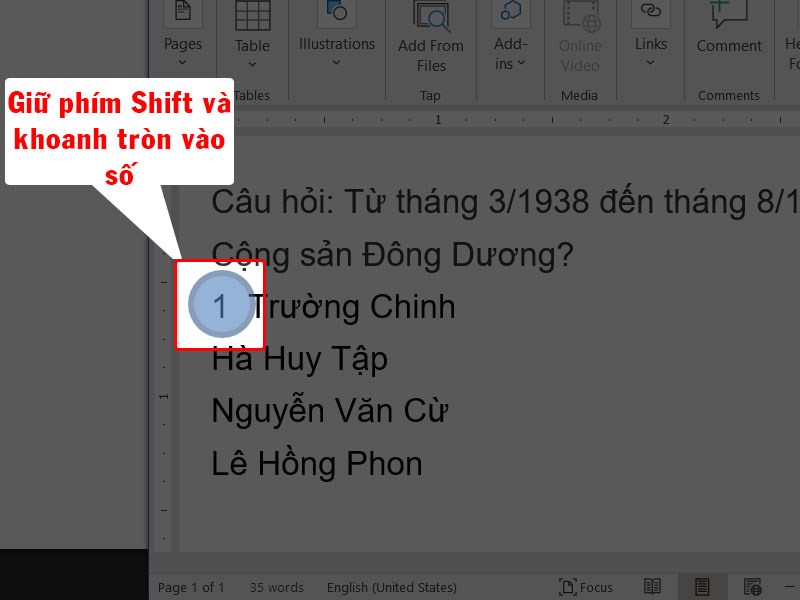Switch to Web Layout view
Screen dimensions: 800x600
tap(752, 587)
